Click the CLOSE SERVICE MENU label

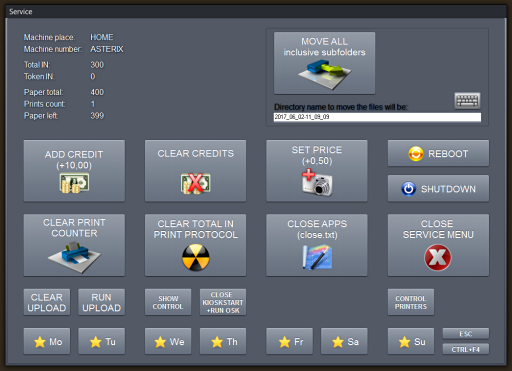pos(438,229)
